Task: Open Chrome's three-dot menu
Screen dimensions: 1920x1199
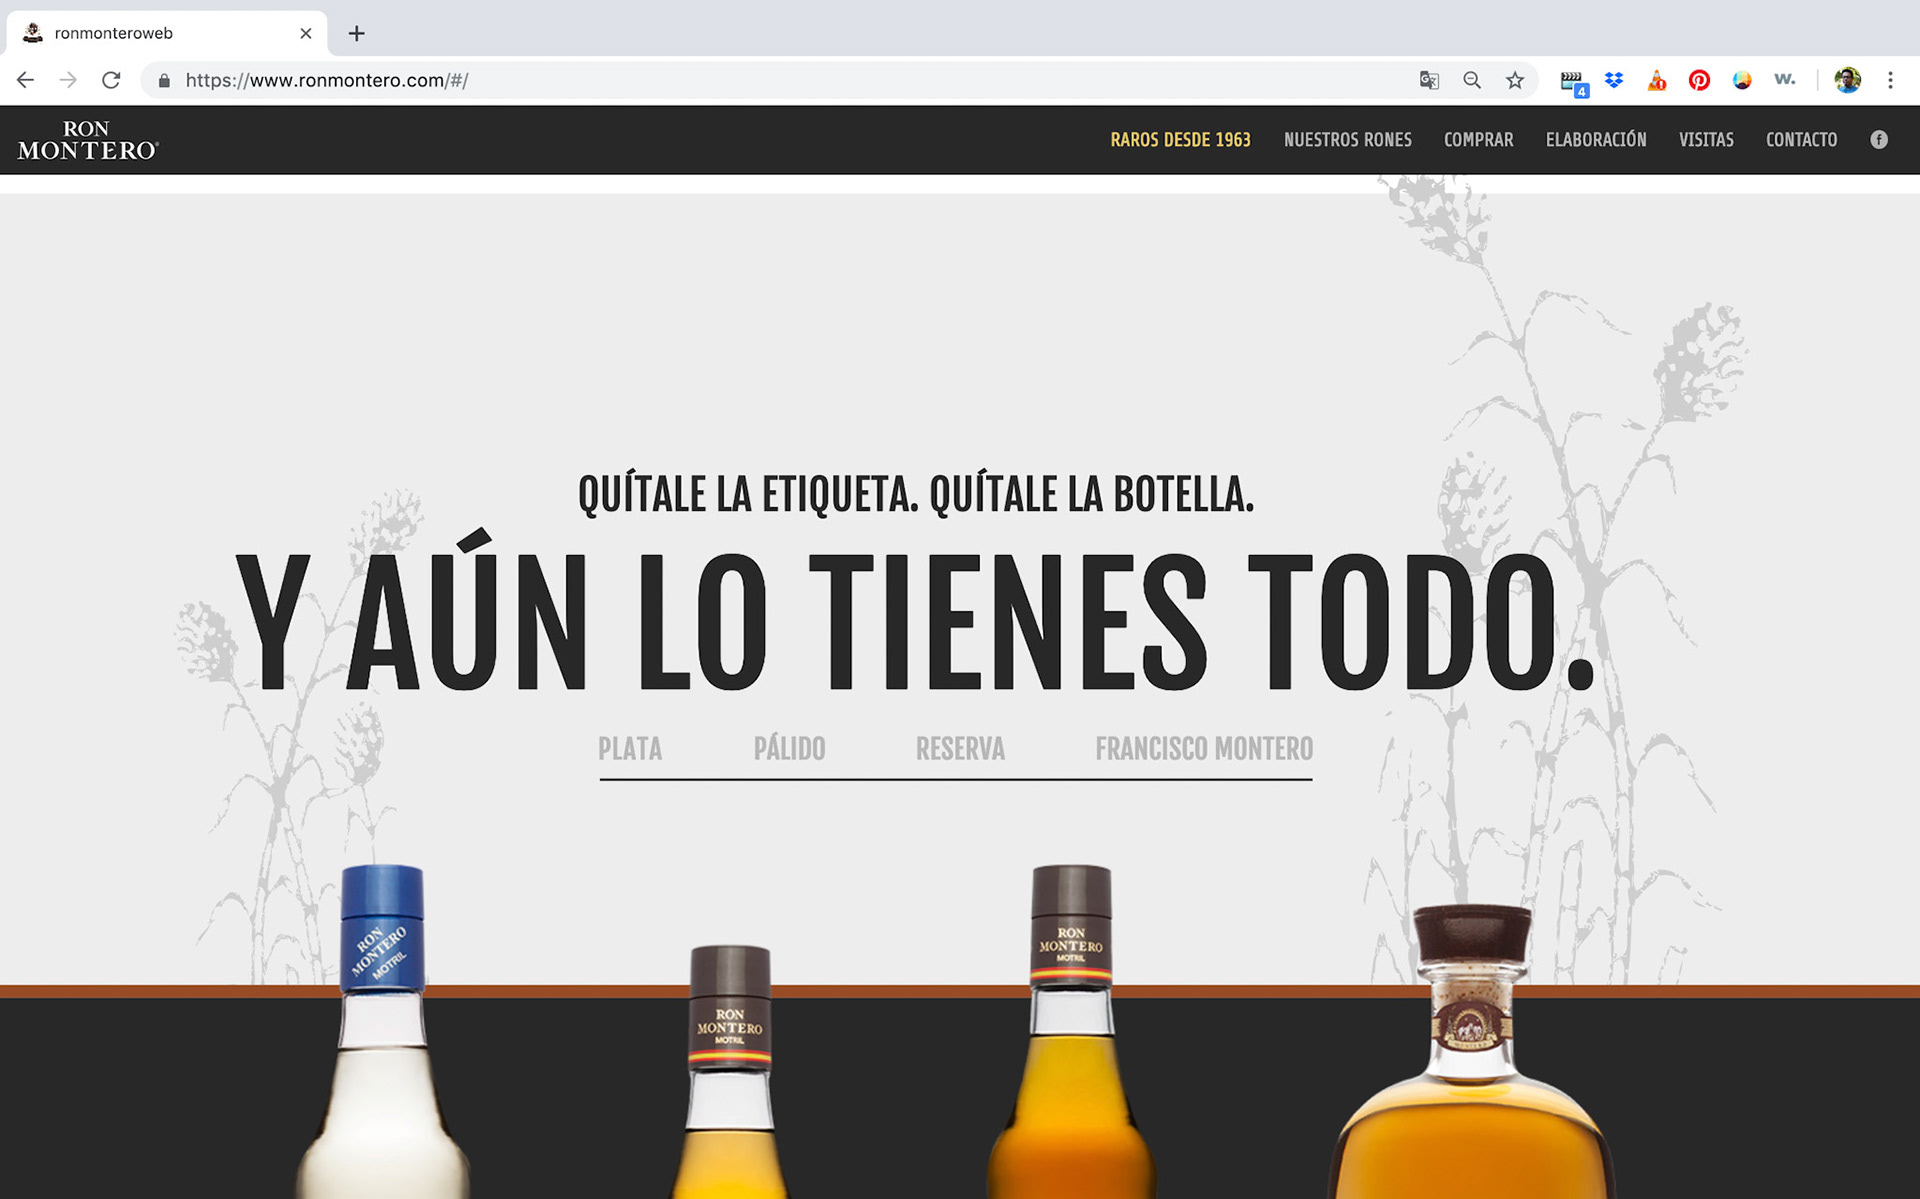Action: (1890, 80)
